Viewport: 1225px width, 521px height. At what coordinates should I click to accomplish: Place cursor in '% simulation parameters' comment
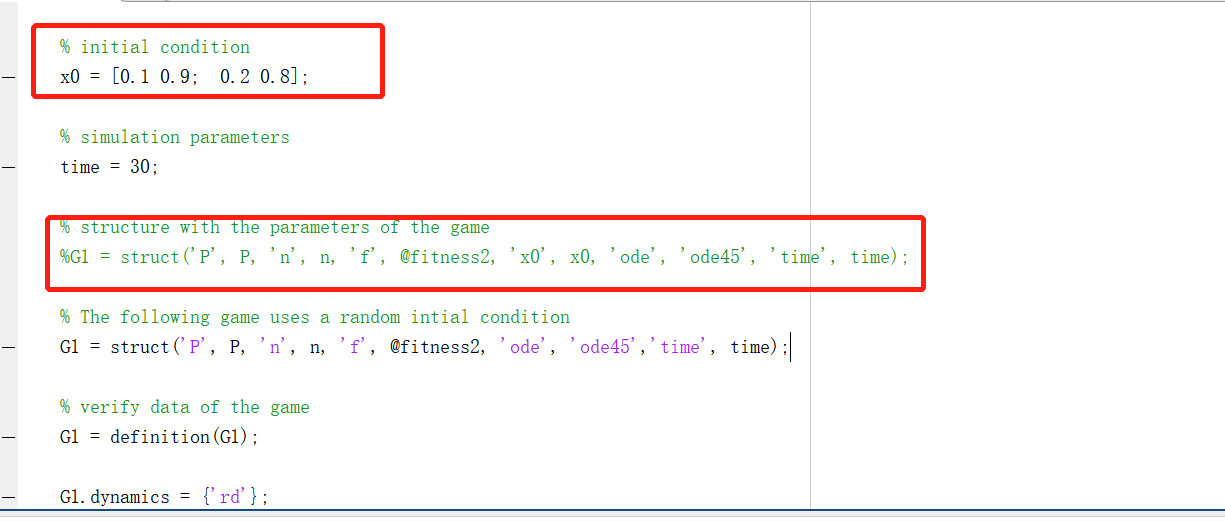coord(175,137)
